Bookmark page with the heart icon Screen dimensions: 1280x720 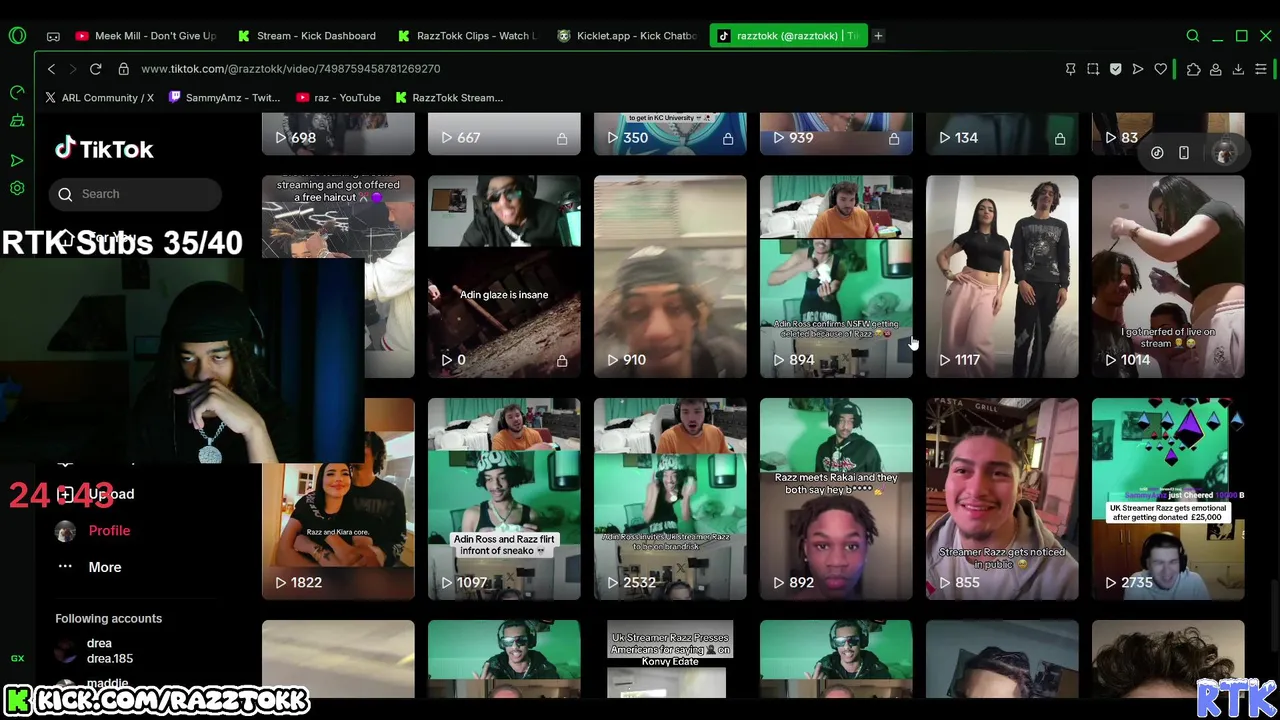1160,69
